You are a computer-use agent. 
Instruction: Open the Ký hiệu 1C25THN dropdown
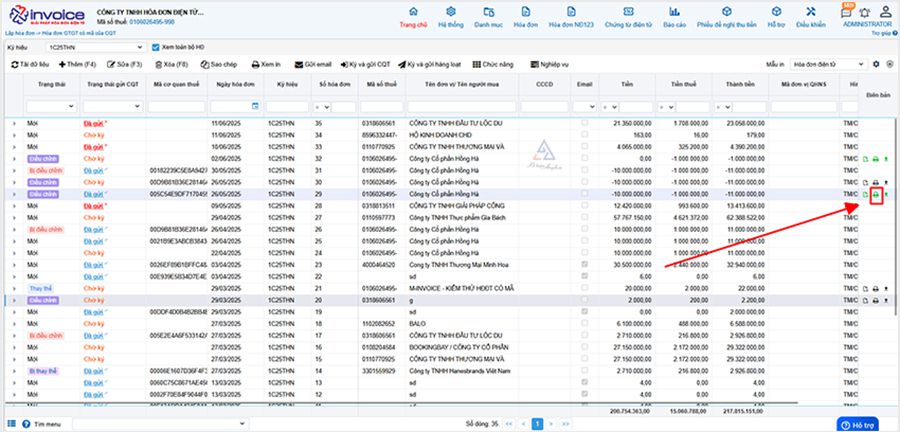tap(96, 47)
